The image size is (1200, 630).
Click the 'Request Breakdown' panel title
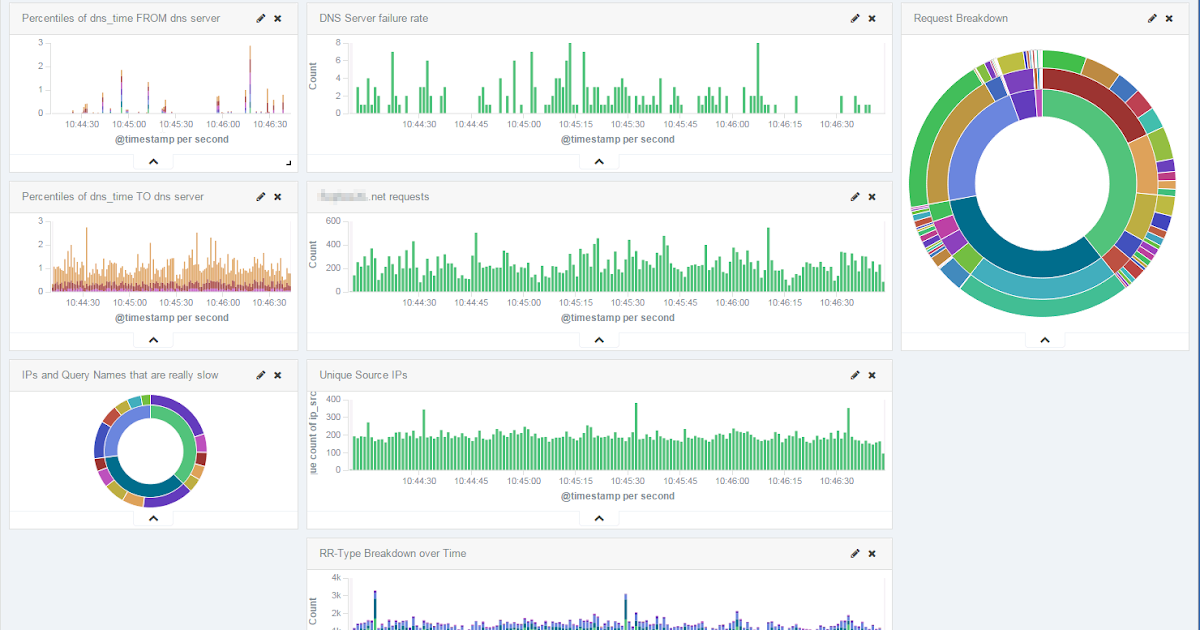pos(961,18)
